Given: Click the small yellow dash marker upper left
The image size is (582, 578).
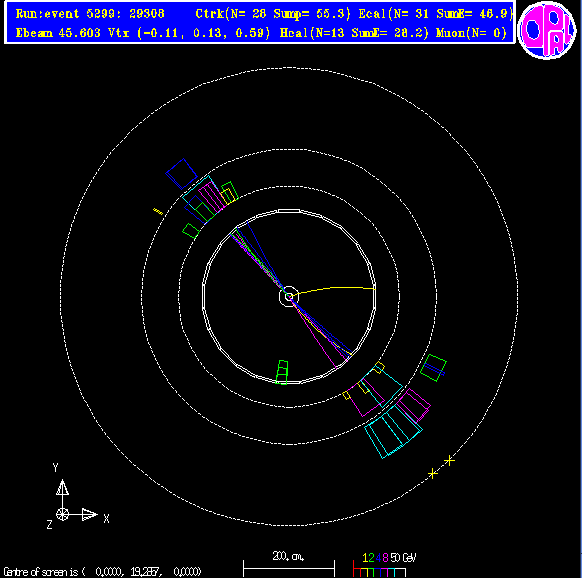Looking at the screenshot, I should click(158, 212).
